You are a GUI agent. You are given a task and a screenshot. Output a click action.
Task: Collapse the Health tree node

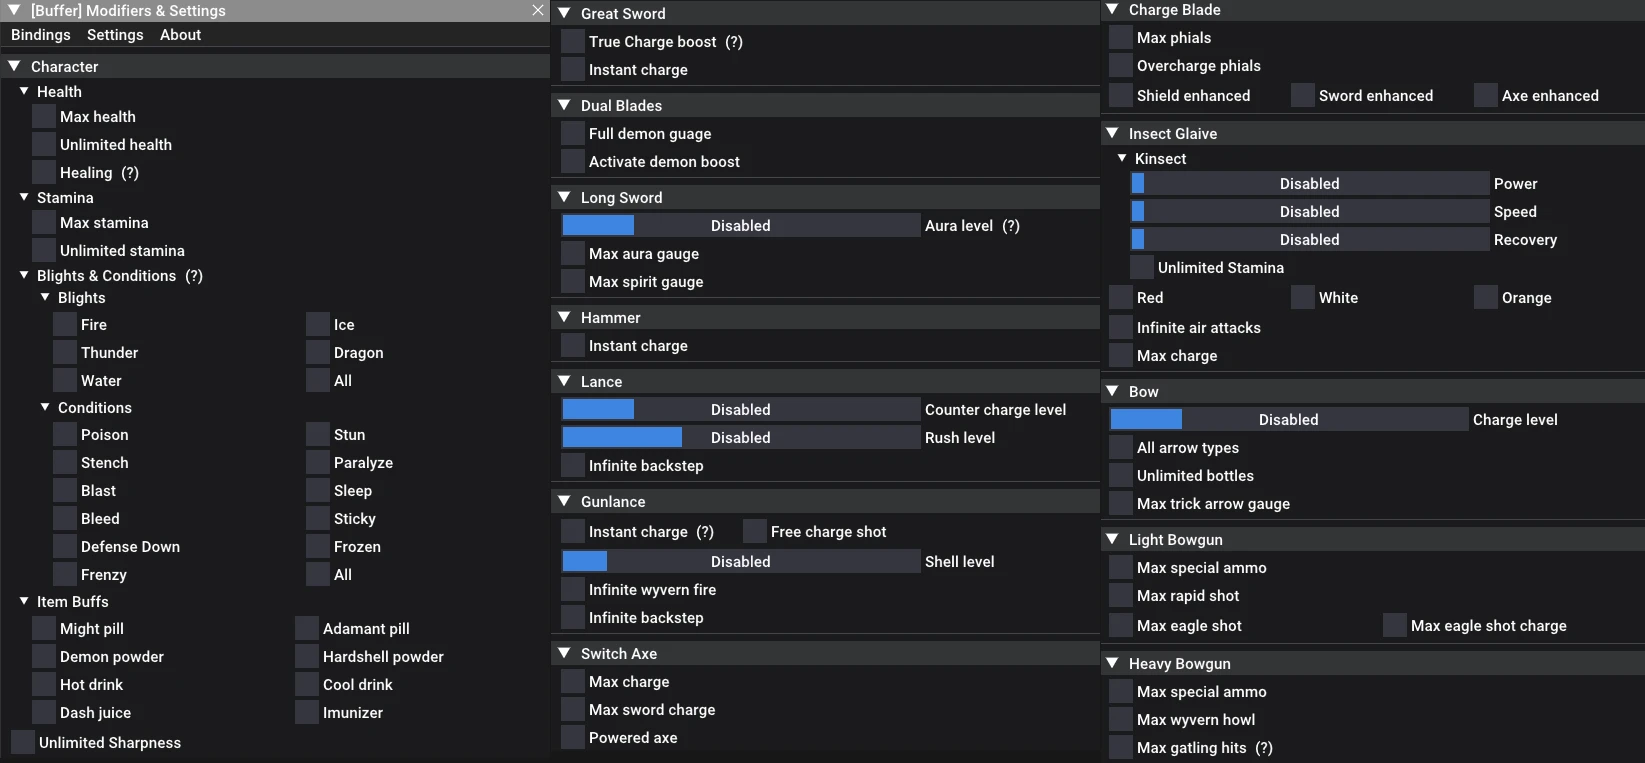tap(24, 91)
